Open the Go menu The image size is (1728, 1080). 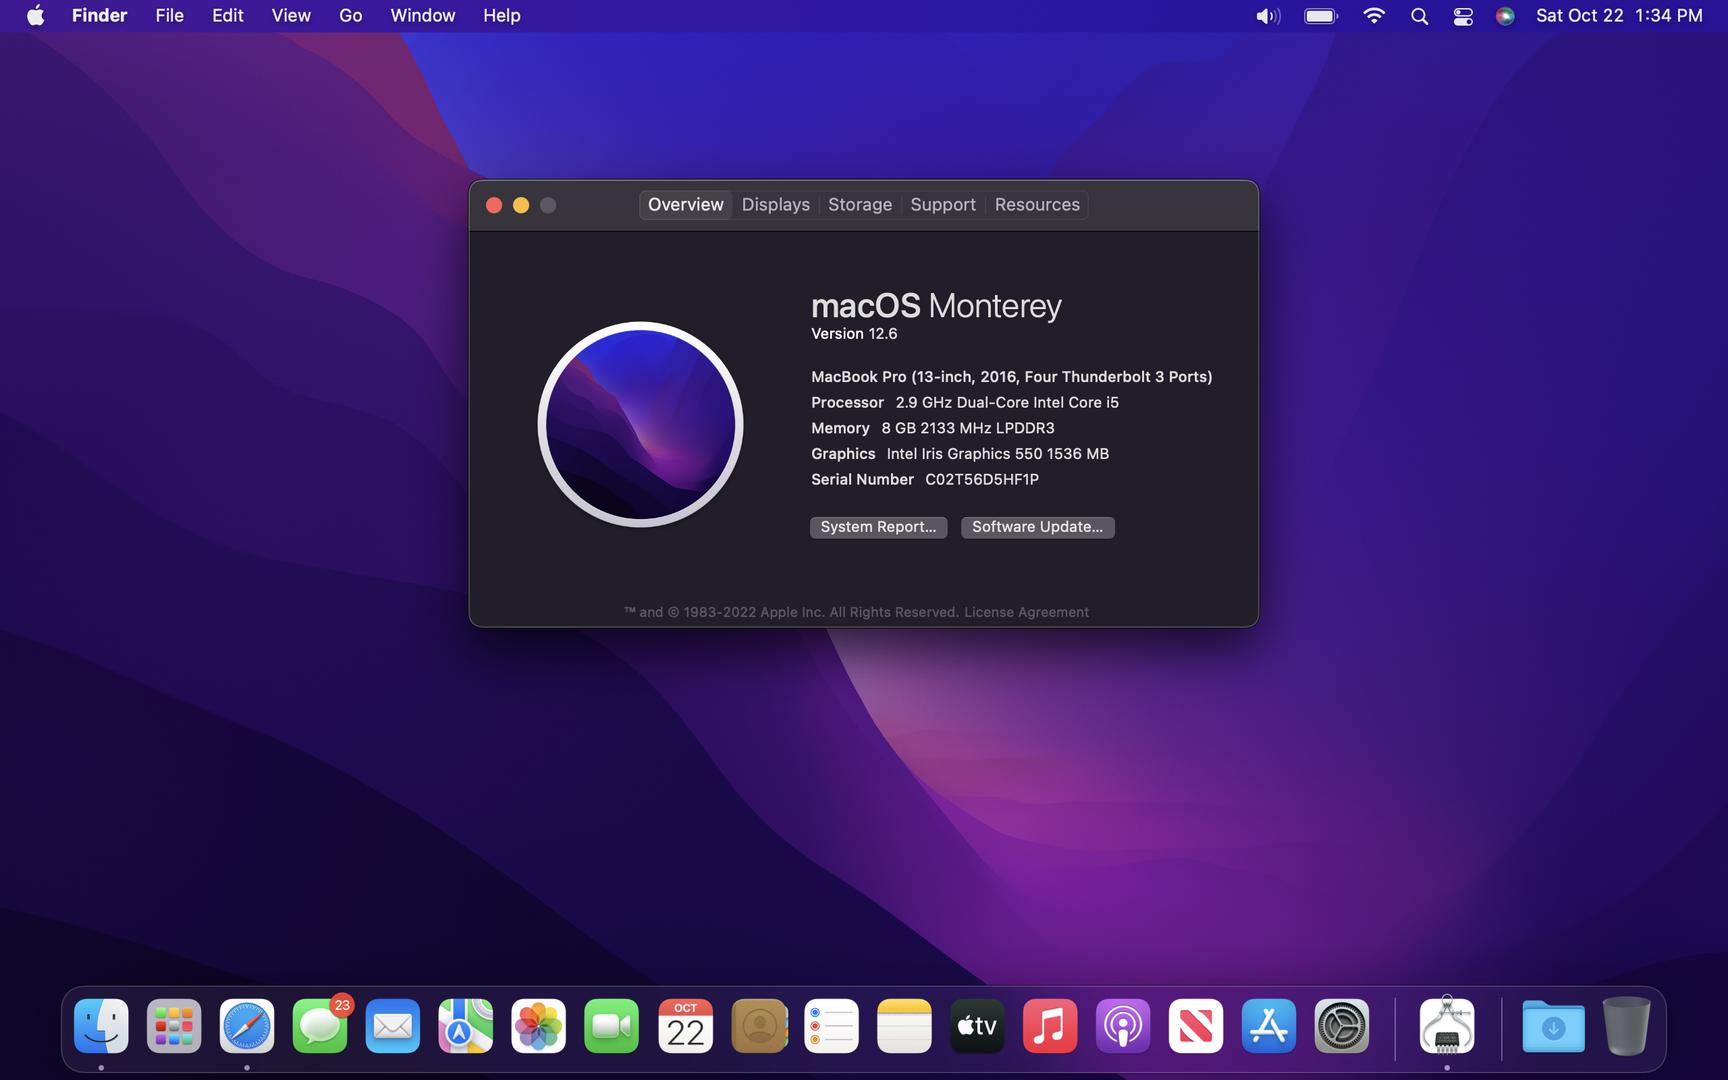(x=350, y=16)
